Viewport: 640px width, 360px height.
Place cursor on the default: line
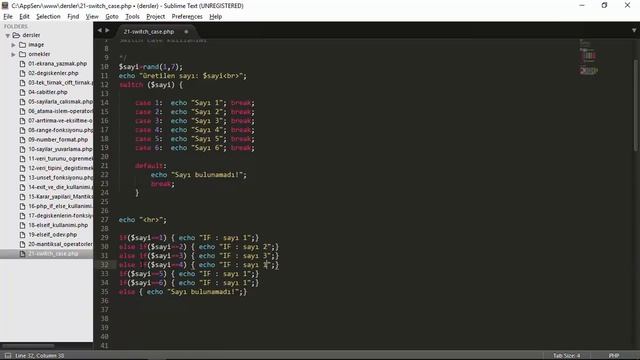(151, 166)
